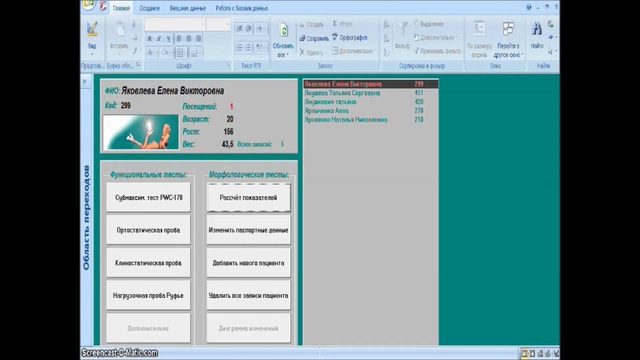Select Ярлыченко Анна list row
Viewport: 640px width, 360px height.
(x=371, y=111)
